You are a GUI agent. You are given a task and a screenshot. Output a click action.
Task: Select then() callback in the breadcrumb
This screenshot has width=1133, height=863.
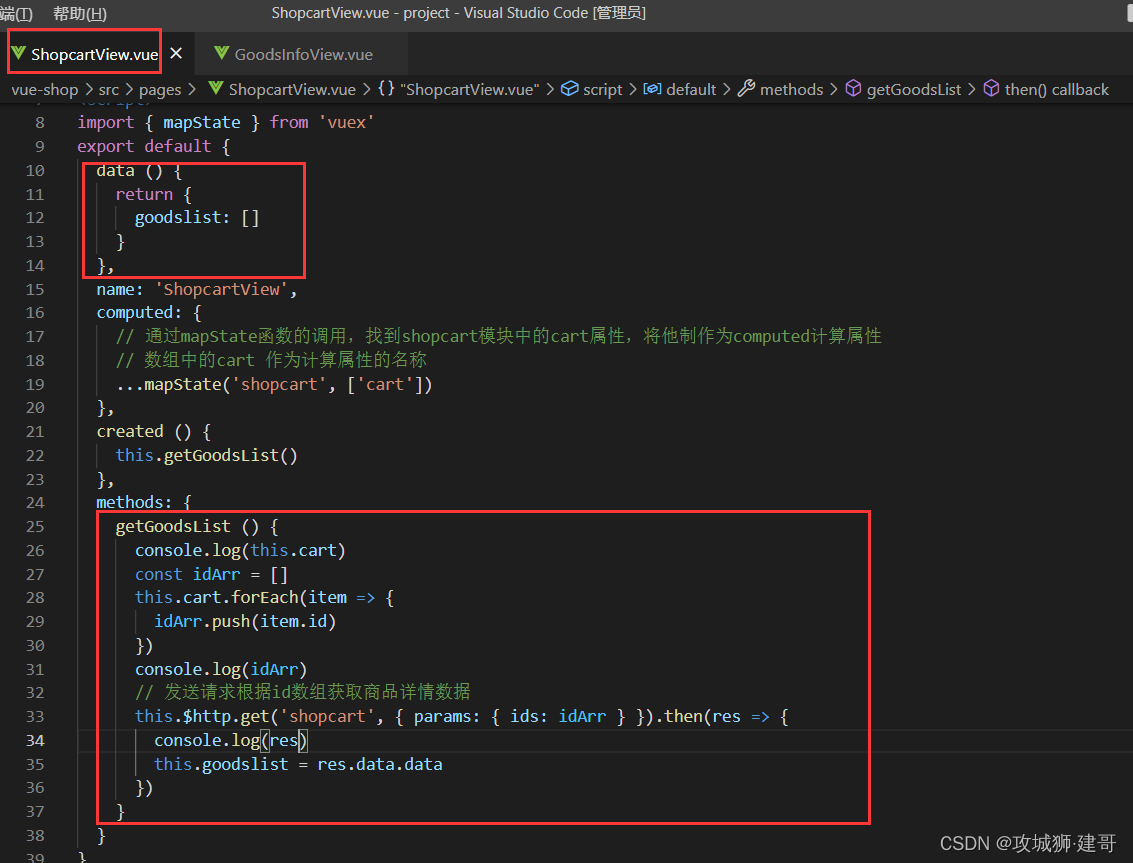coord(1056,90)
